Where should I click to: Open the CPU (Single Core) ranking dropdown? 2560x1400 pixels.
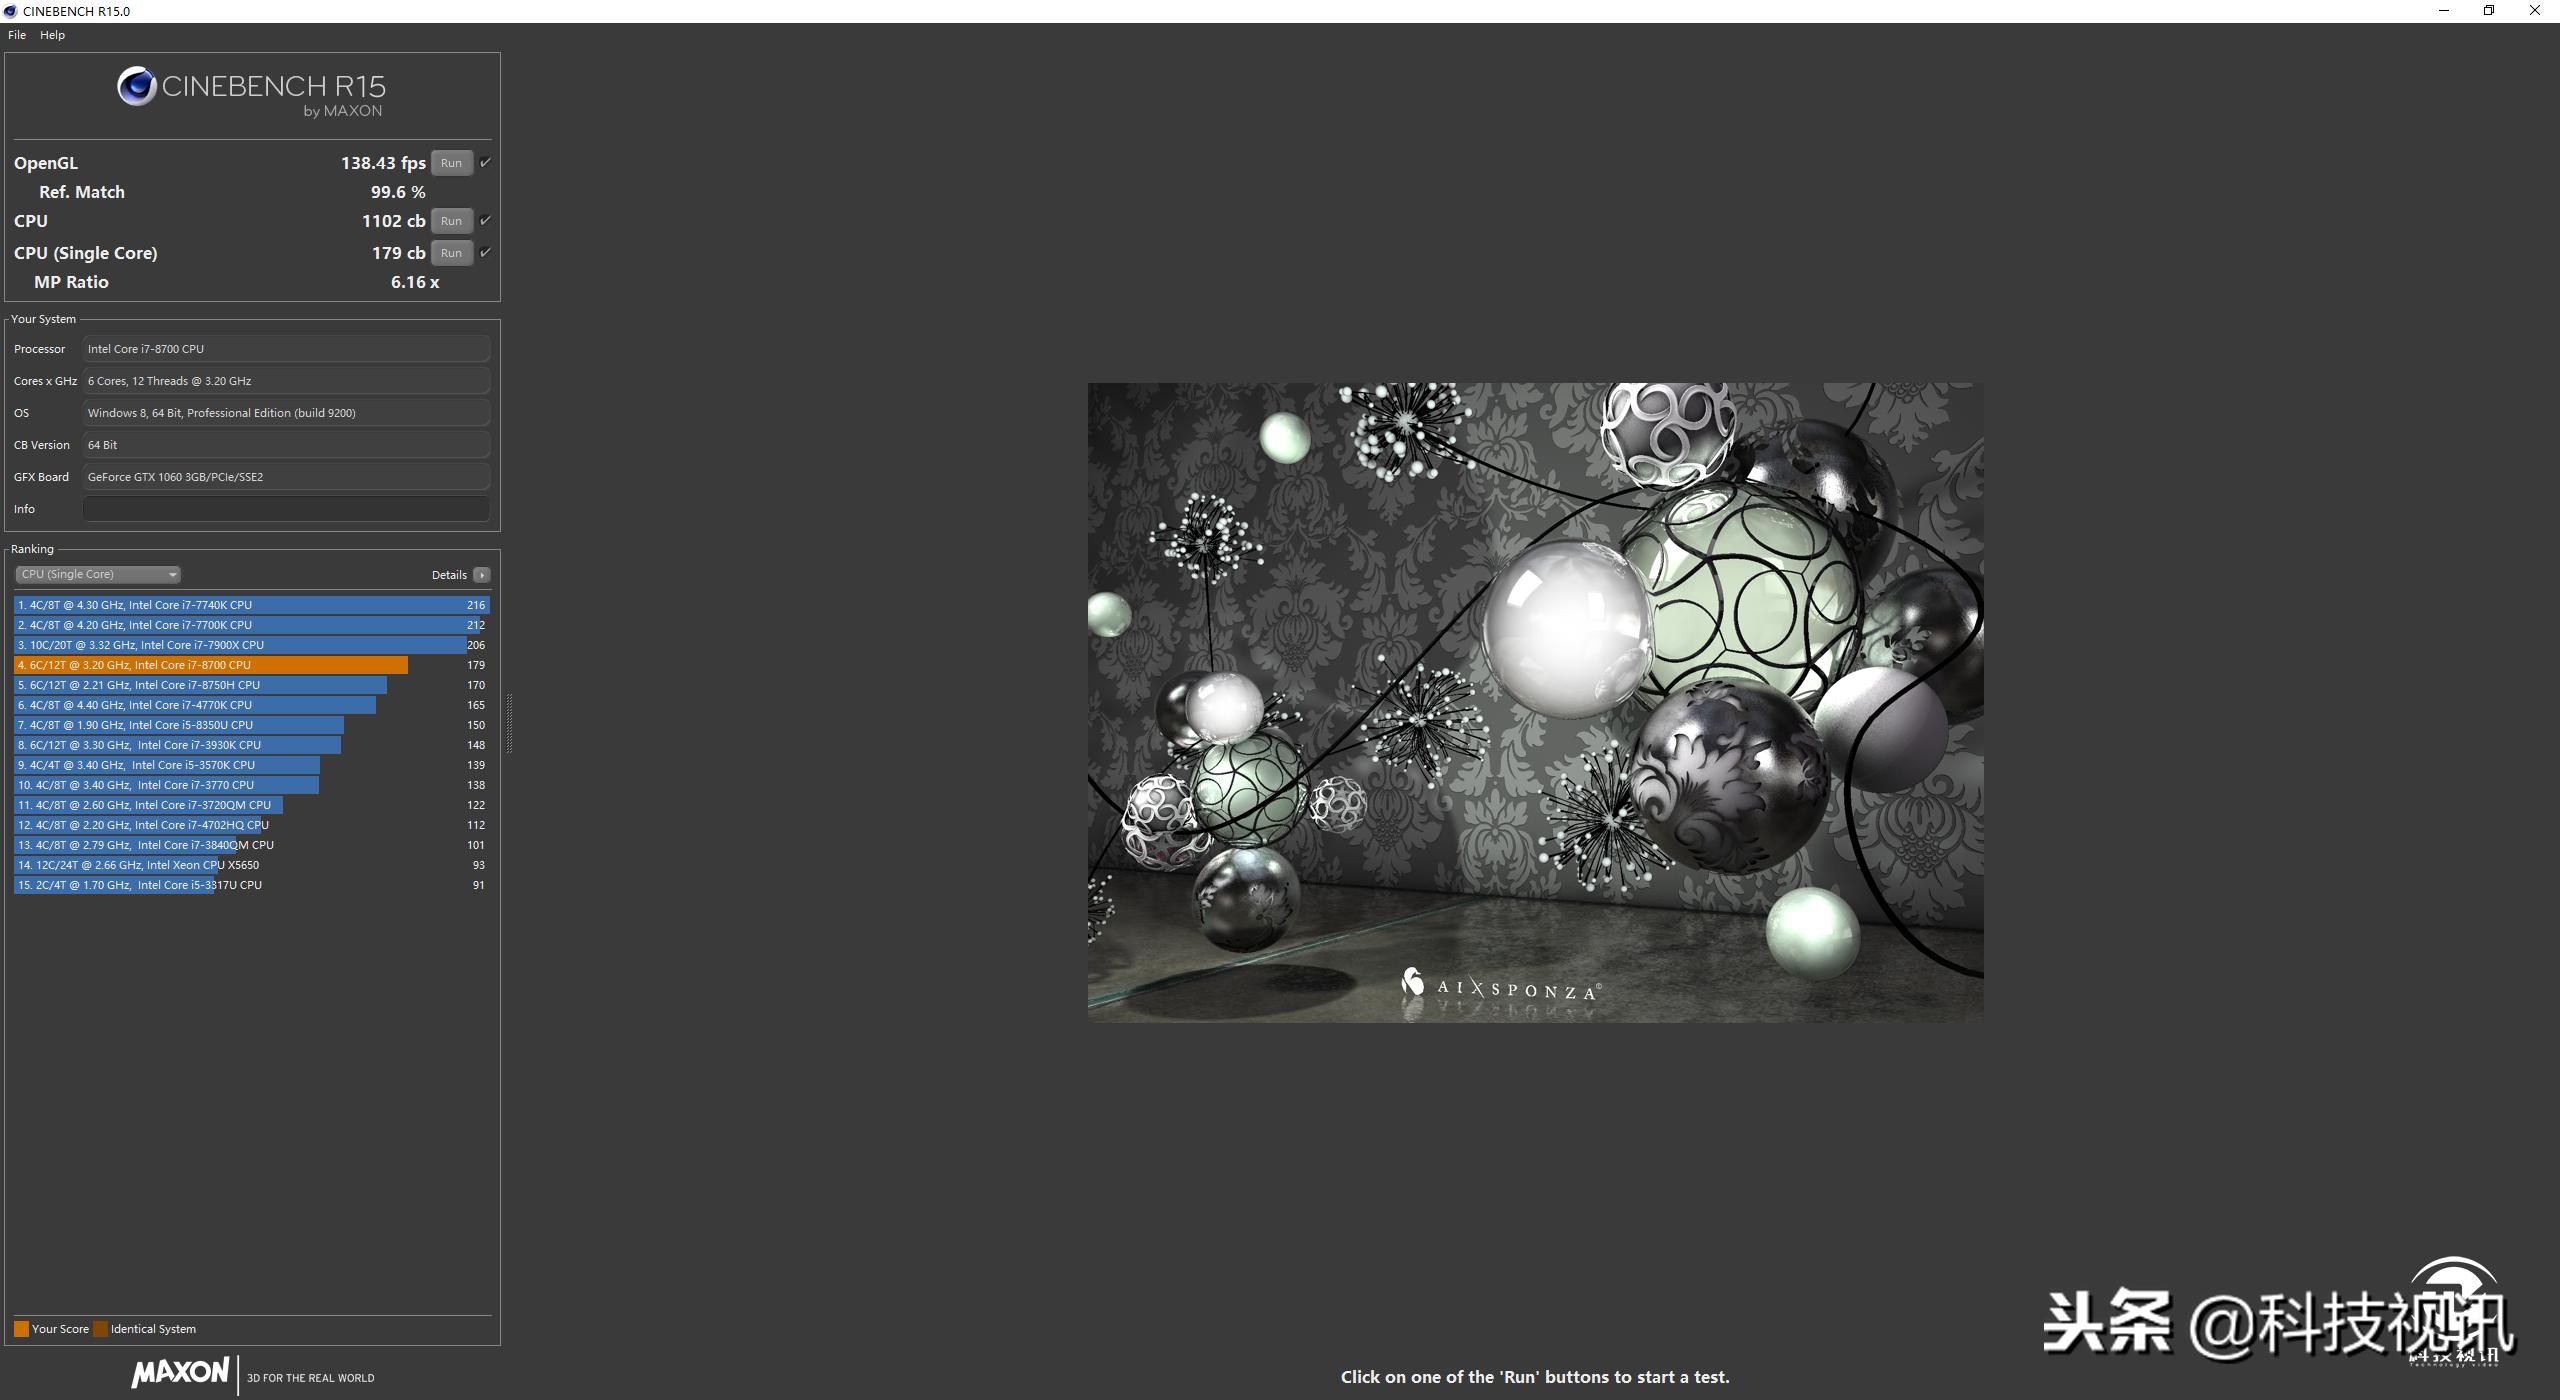tap(98, 574)
